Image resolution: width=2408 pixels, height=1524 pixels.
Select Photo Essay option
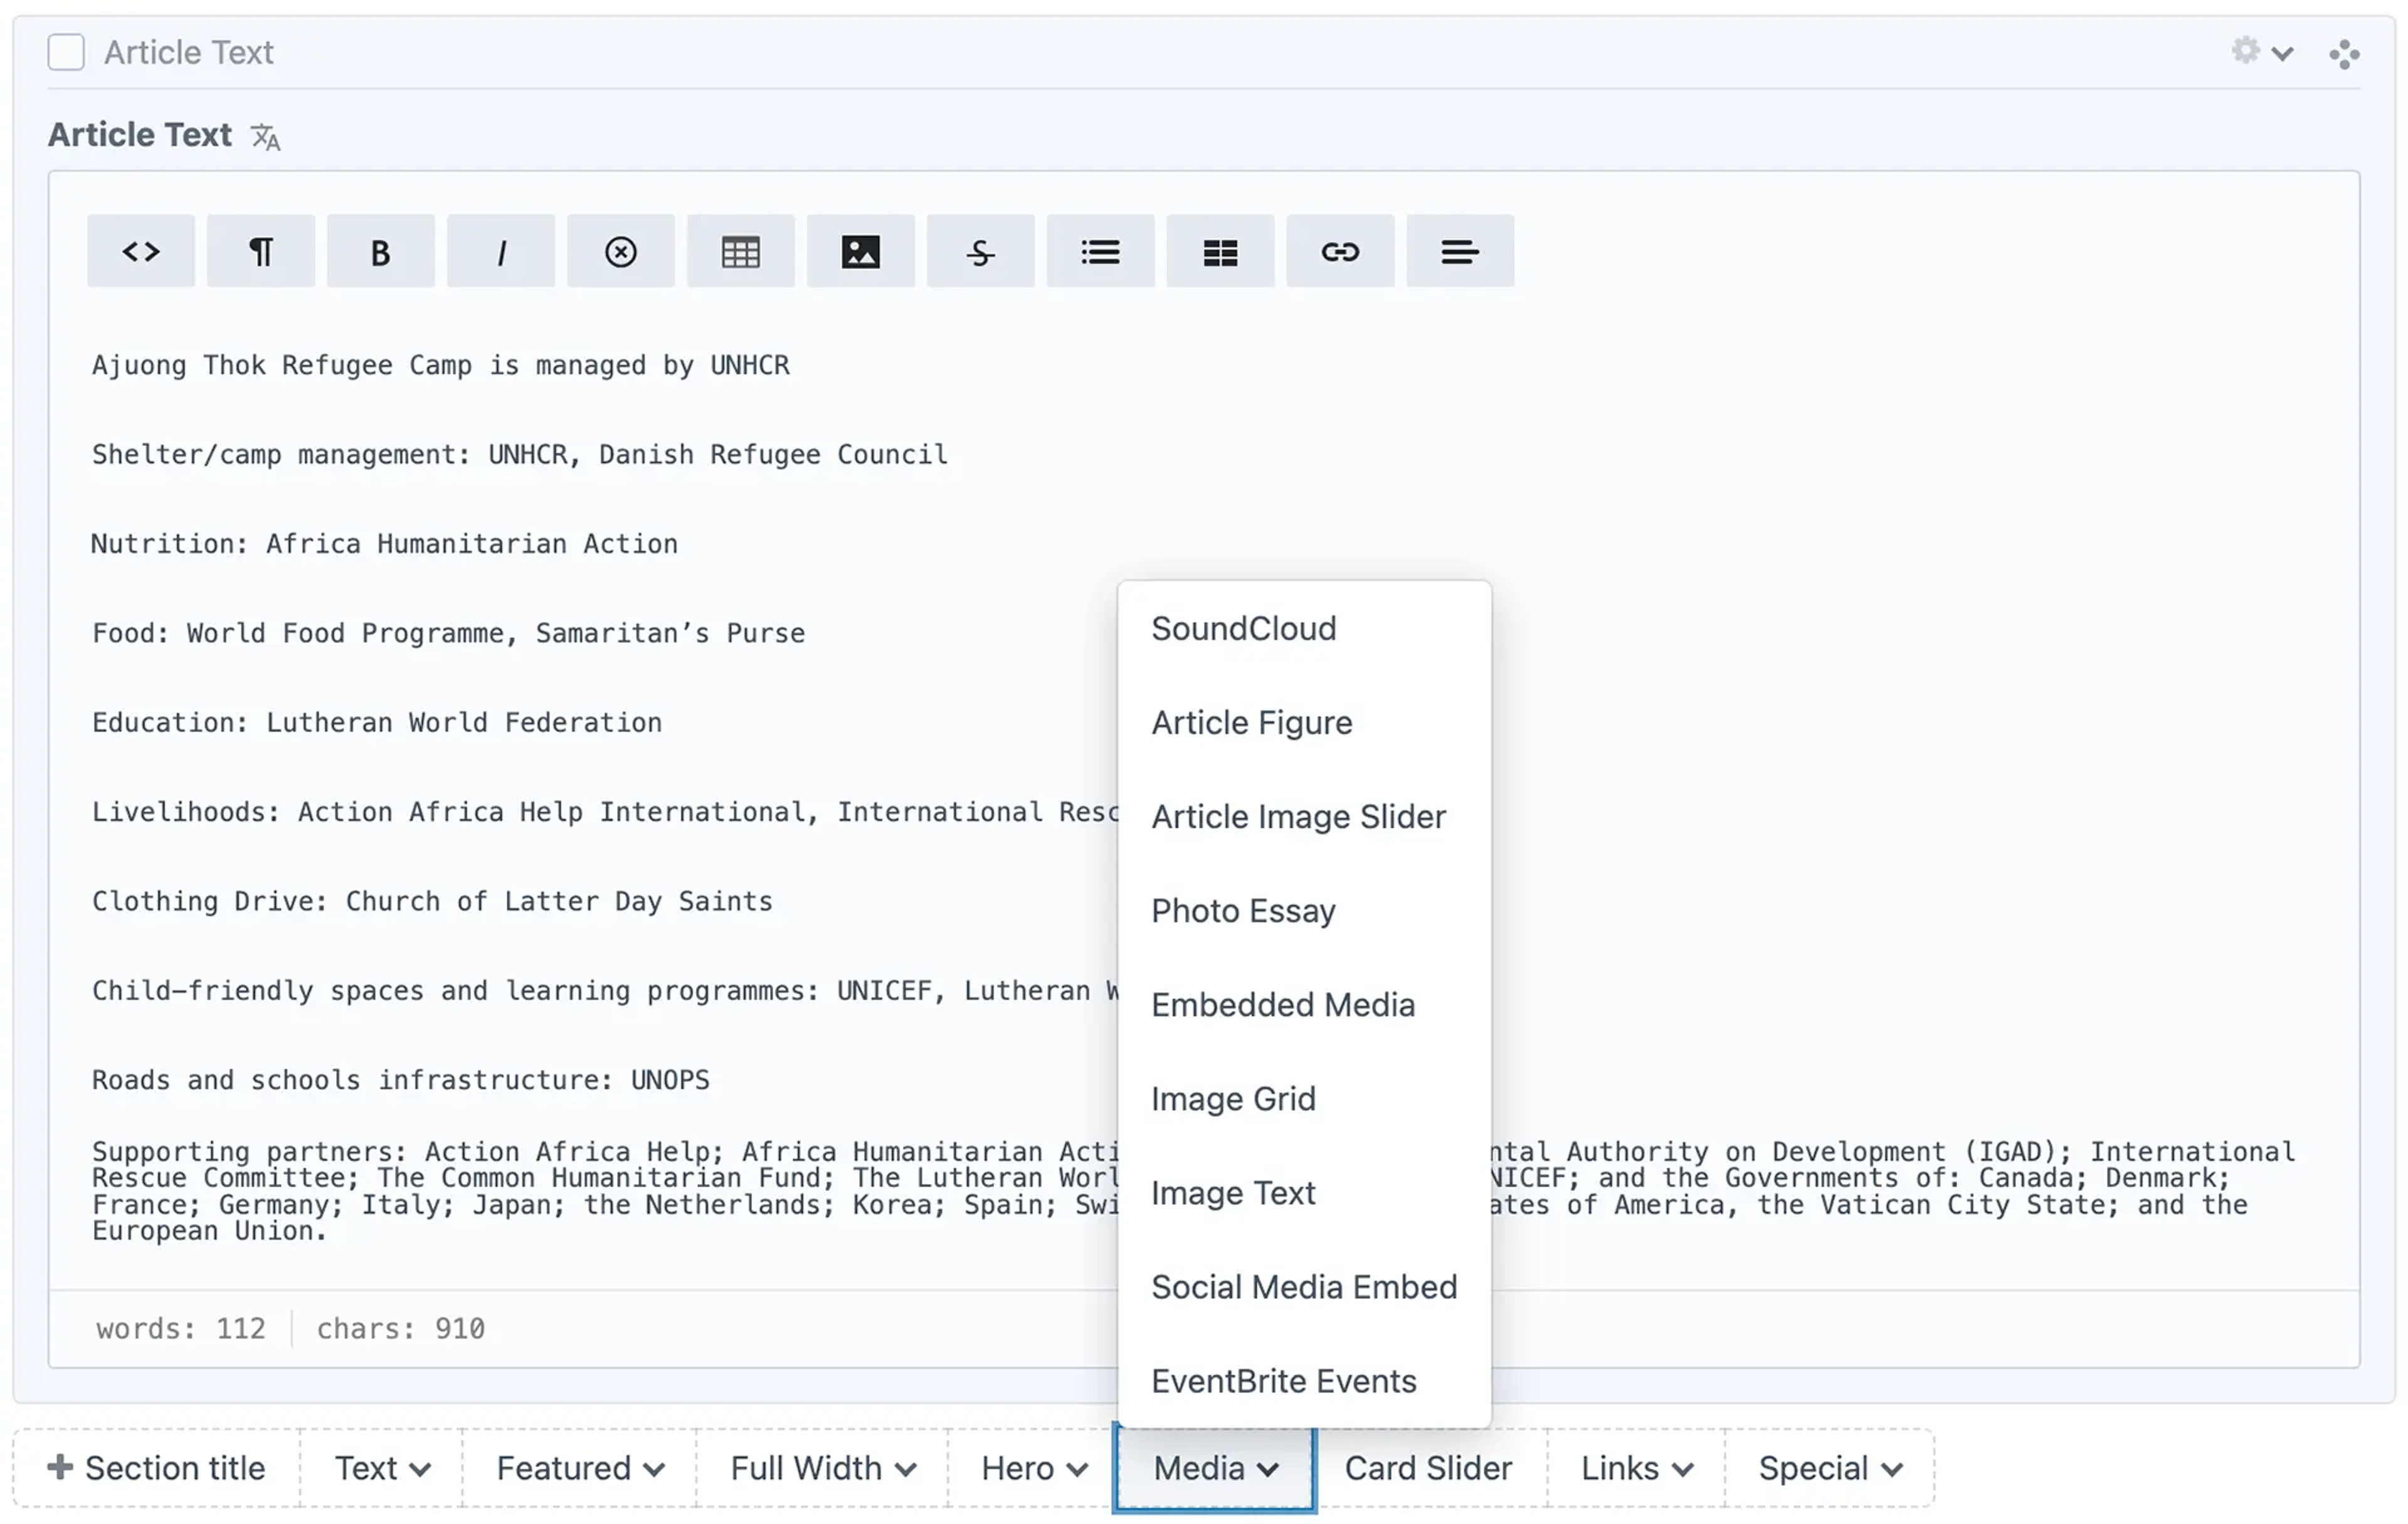pyautogui.click(x=1305, y=911)
